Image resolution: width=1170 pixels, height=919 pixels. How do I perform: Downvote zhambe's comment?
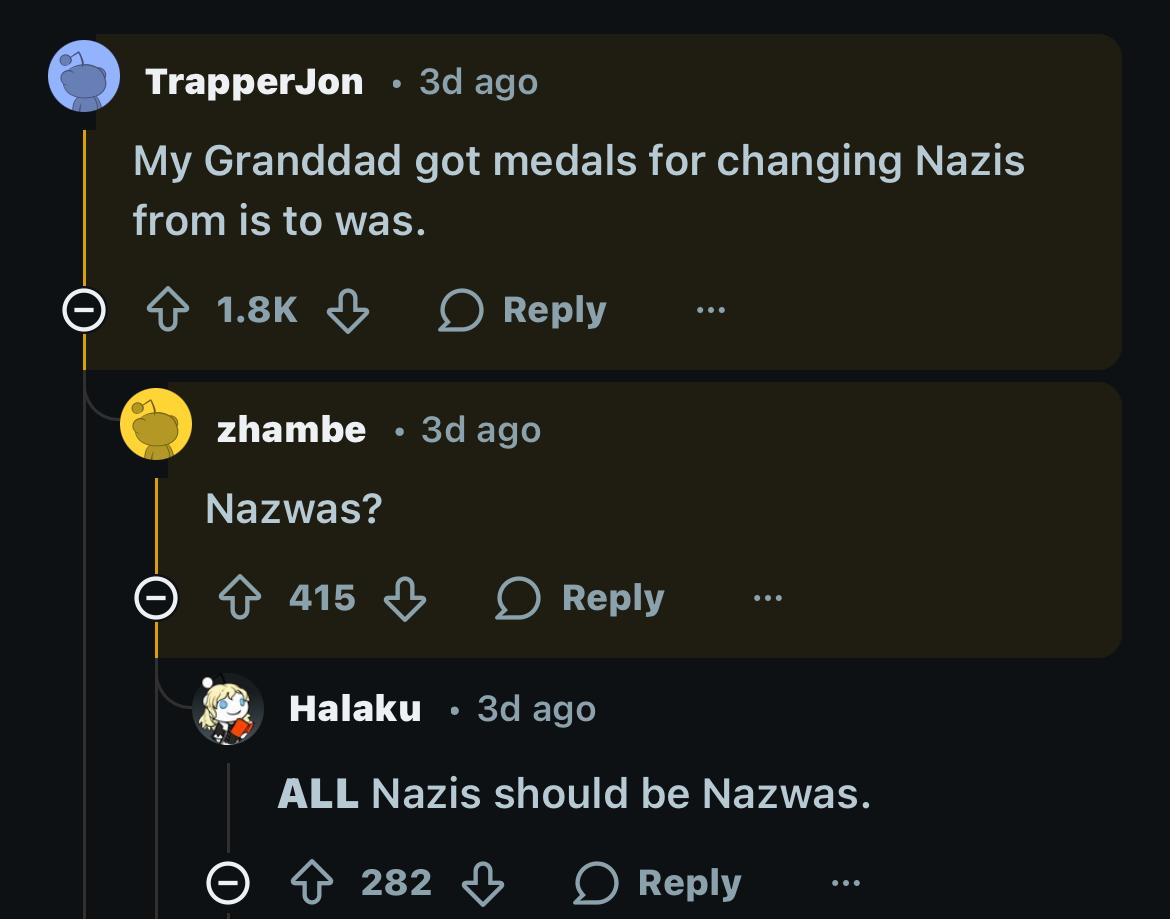tap(406, 598)
